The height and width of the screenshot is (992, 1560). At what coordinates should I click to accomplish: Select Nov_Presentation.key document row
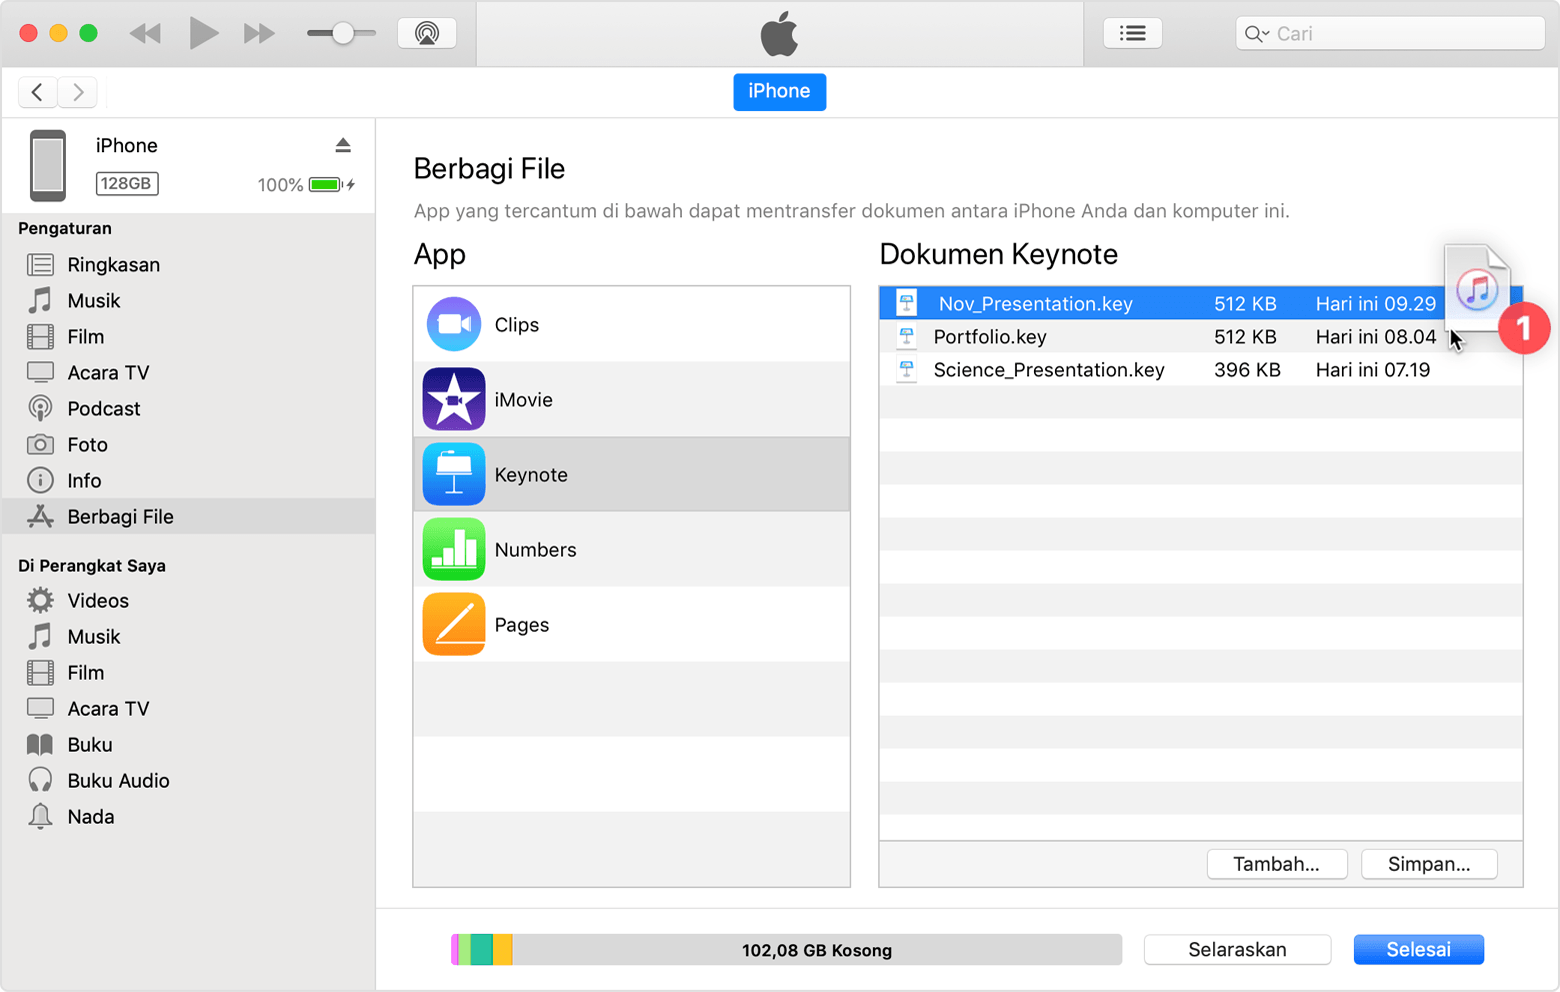click(1200, 303)
